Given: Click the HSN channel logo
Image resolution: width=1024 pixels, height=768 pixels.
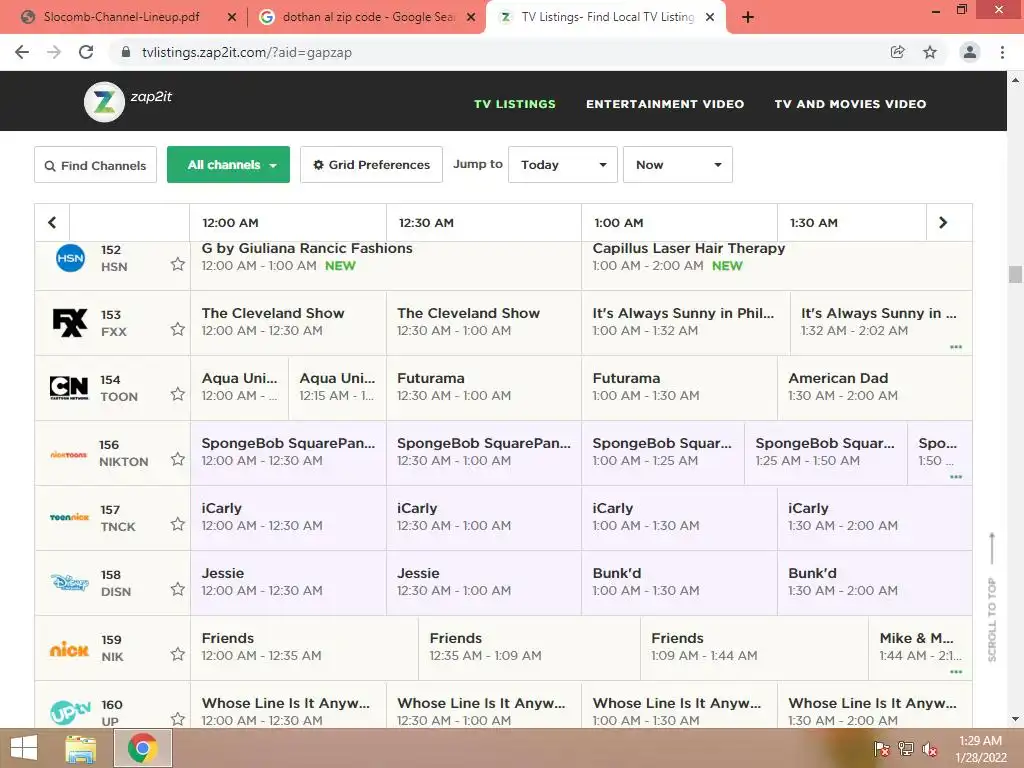Looking at the screenshot, I should tap(70, 258).
